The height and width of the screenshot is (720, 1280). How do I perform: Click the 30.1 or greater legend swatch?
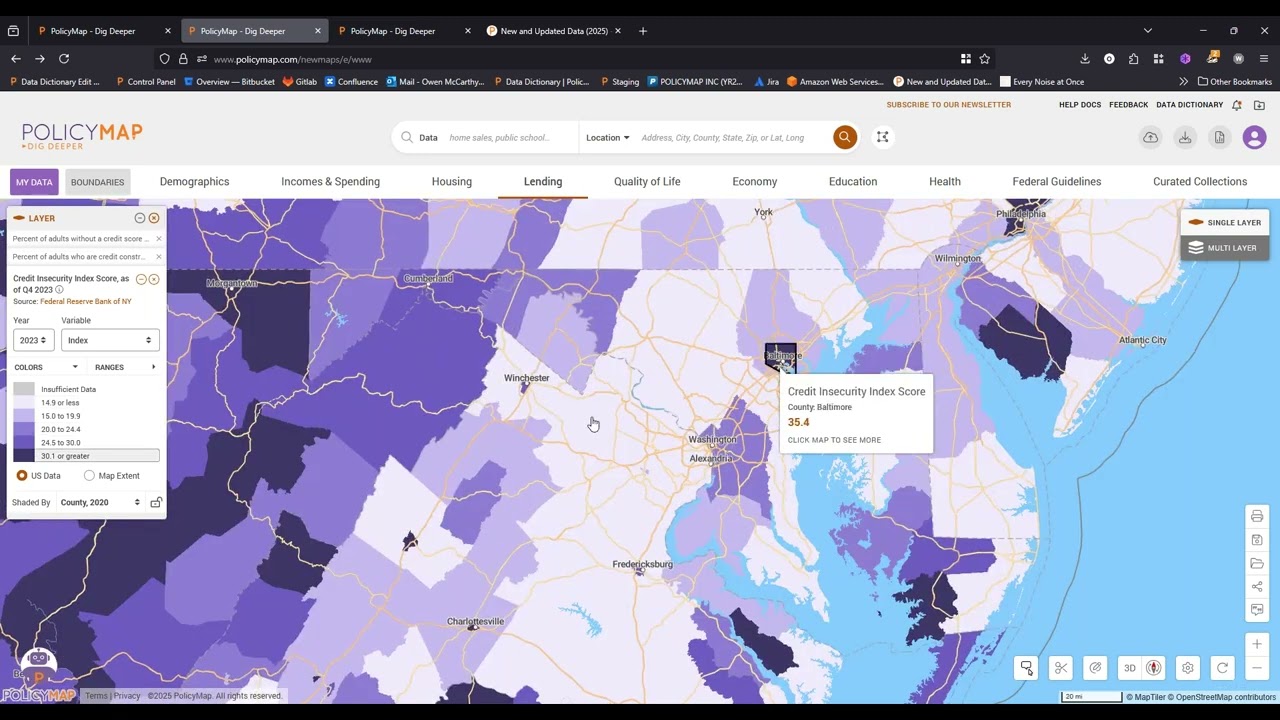click(x=24, y=456)
